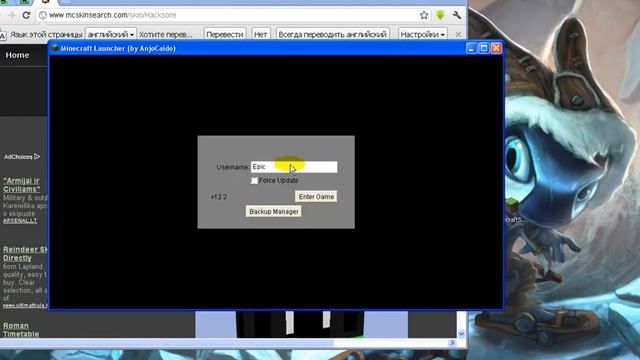Click the site info icon in address bar
Viewport: 640px width, 360px height.
42,15
